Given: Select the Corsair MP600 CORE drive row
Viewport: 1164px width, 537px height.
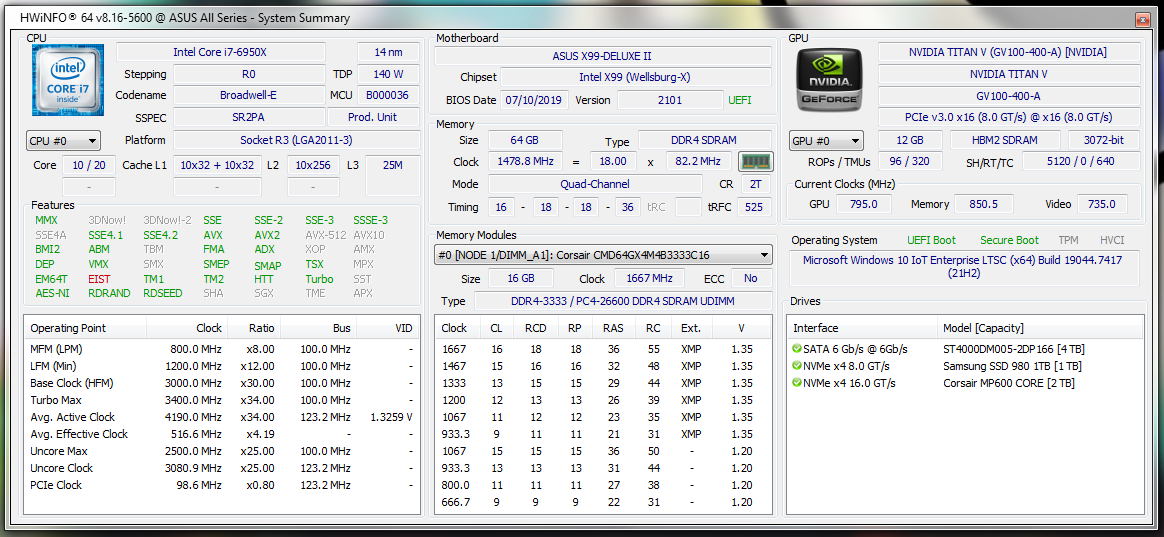Looking at the screenshot, I should click(x=964, y=383).
